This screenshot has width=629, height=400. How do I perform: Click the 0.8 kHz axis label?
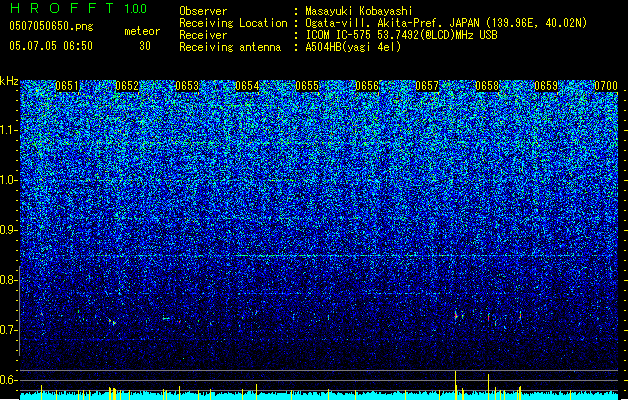click(x=9, y=280)
